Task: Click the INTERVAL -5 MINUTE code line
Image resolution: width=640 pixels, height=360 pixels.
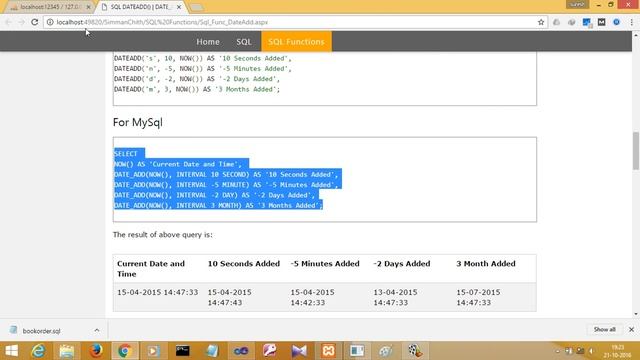Action: coord(226,185)
